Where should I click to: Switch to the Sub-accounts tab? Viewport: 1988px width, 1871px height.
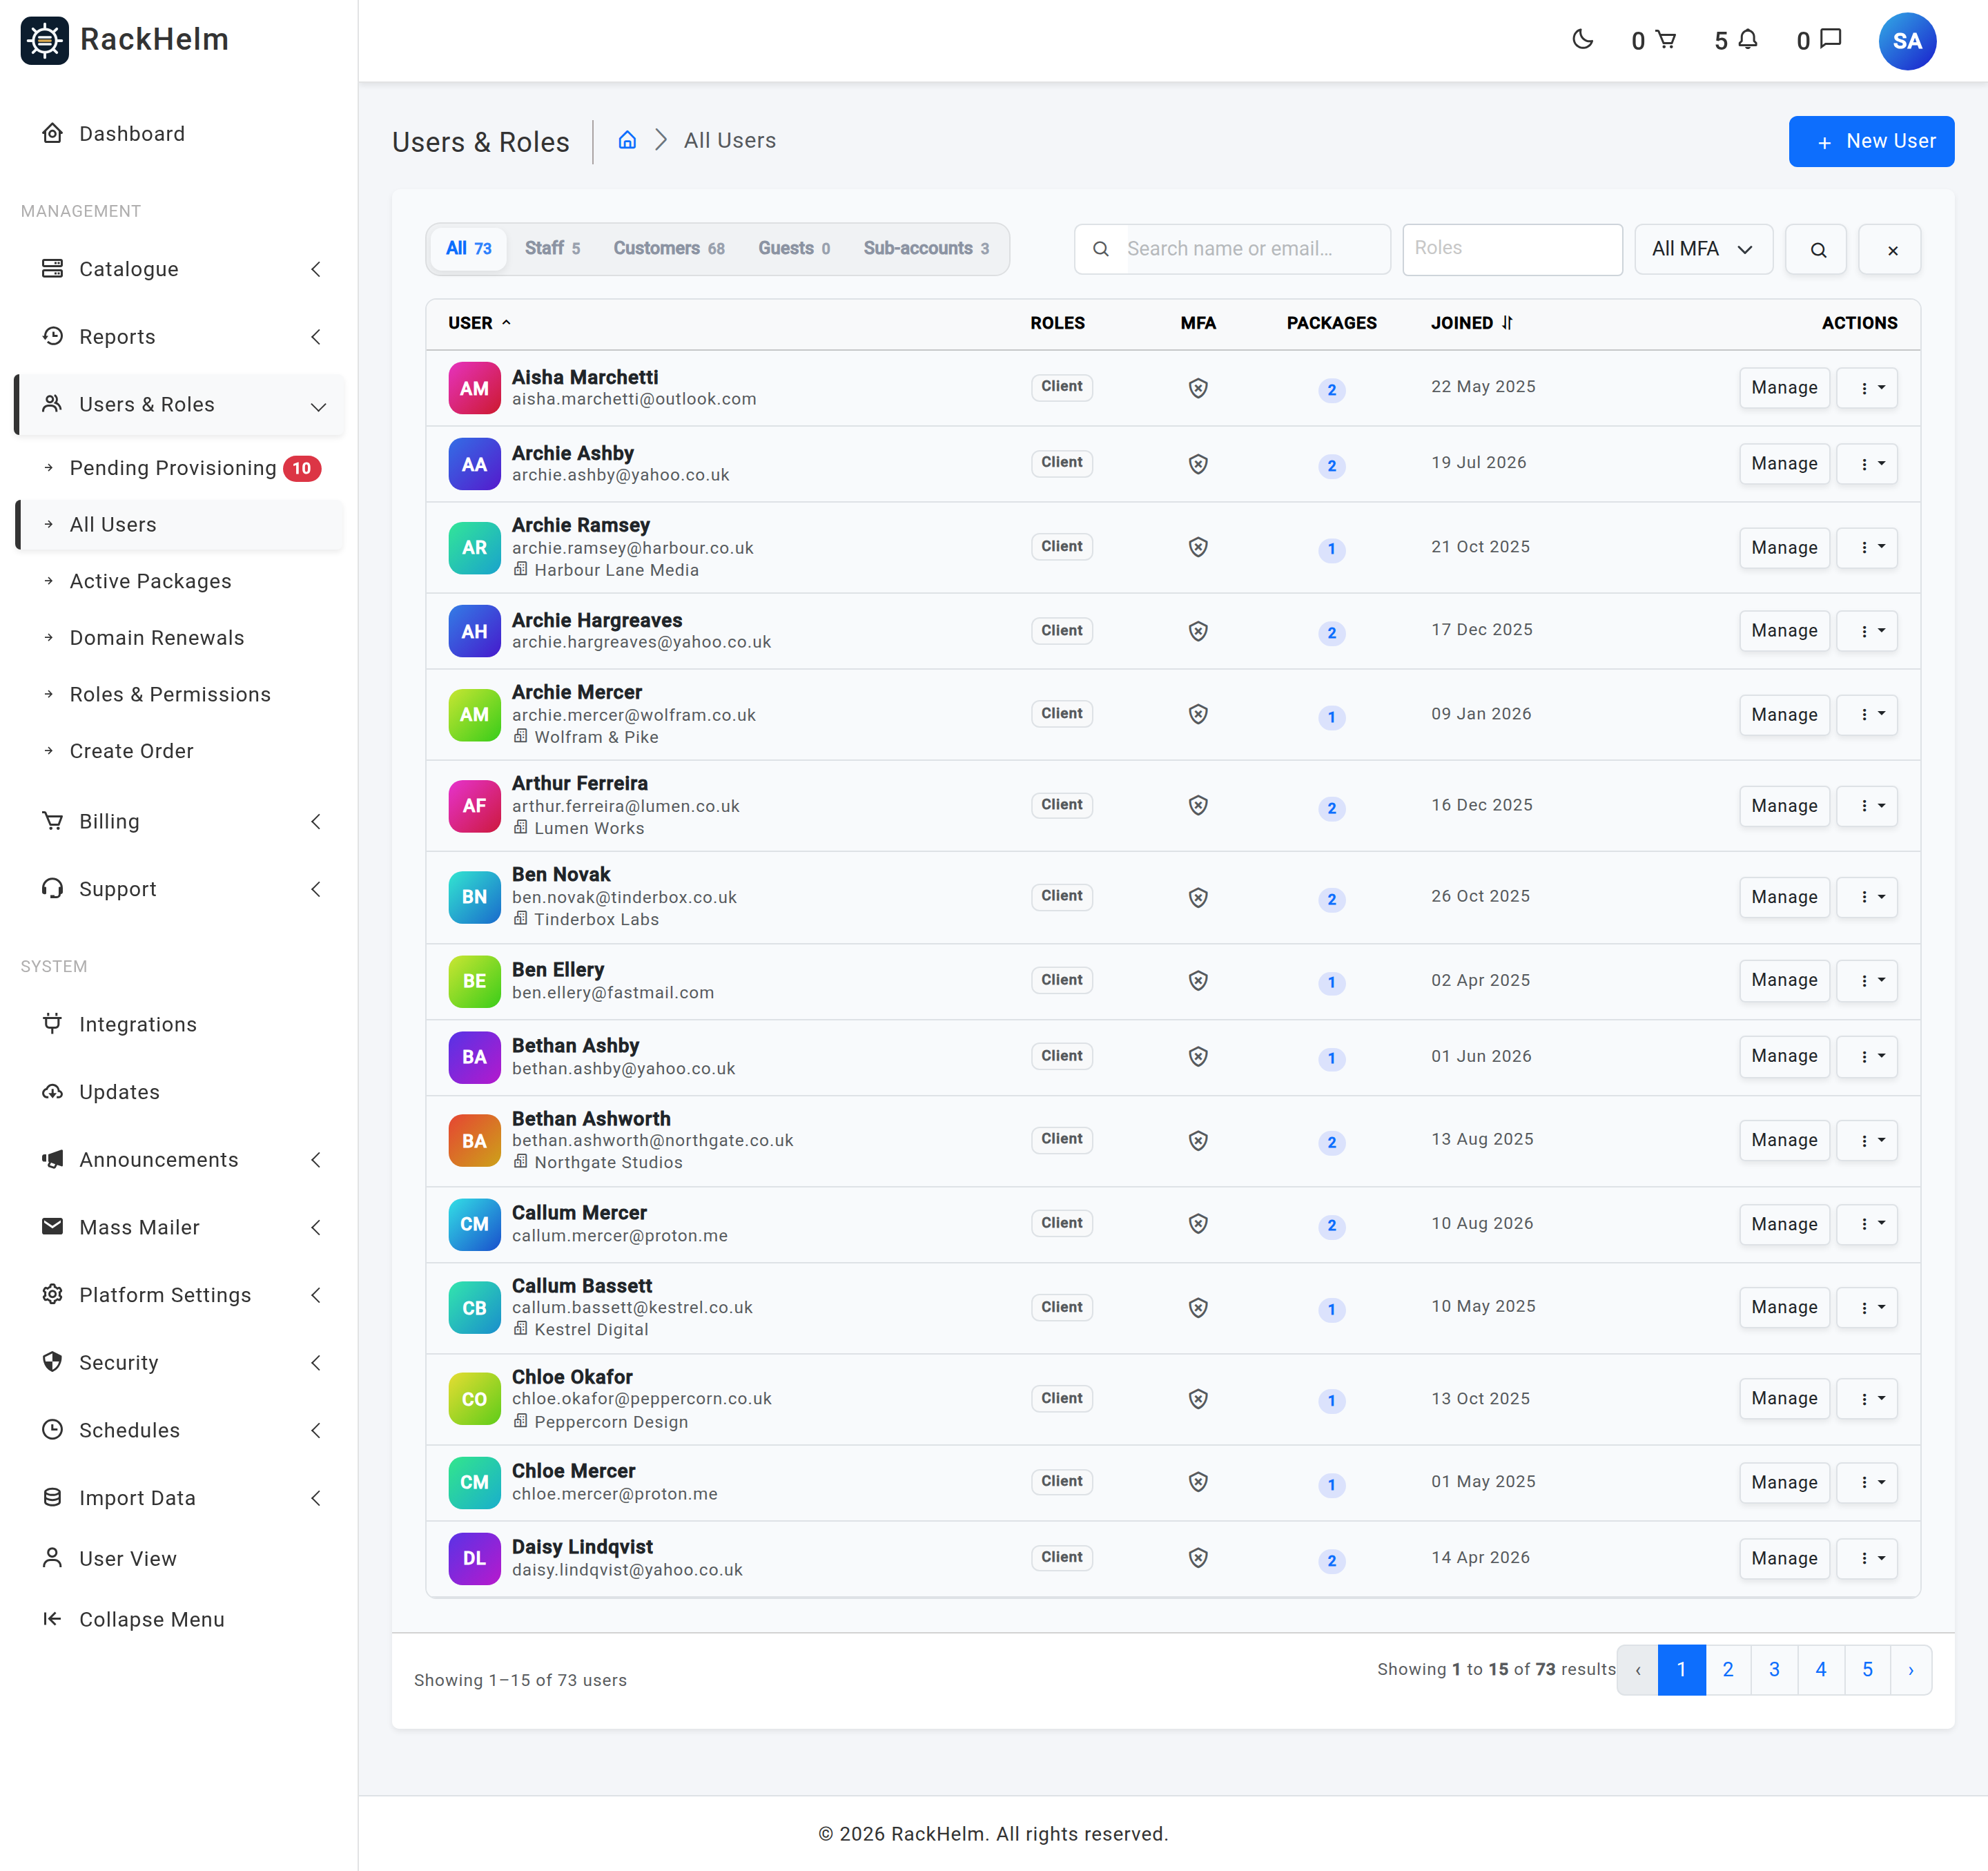pos(926,248)
